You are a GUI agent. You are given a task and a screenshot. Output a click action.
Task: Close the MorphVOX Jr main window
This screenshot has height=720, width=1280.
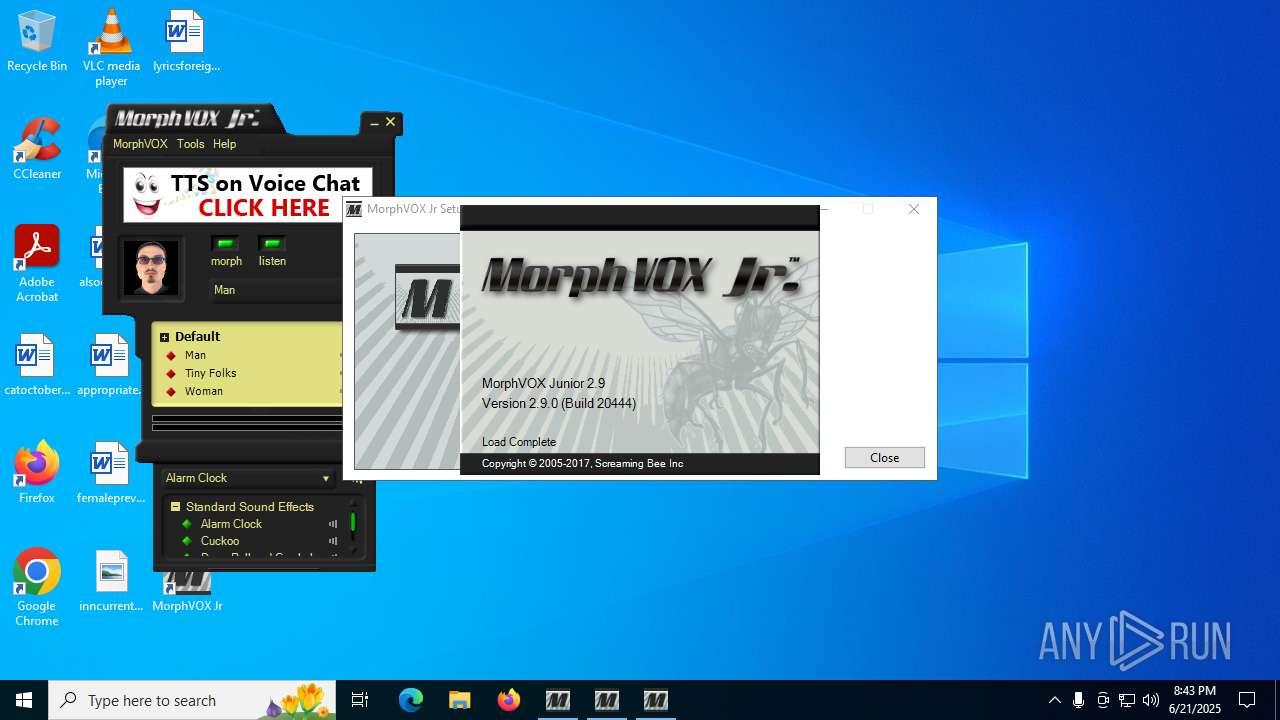point(391,122)
